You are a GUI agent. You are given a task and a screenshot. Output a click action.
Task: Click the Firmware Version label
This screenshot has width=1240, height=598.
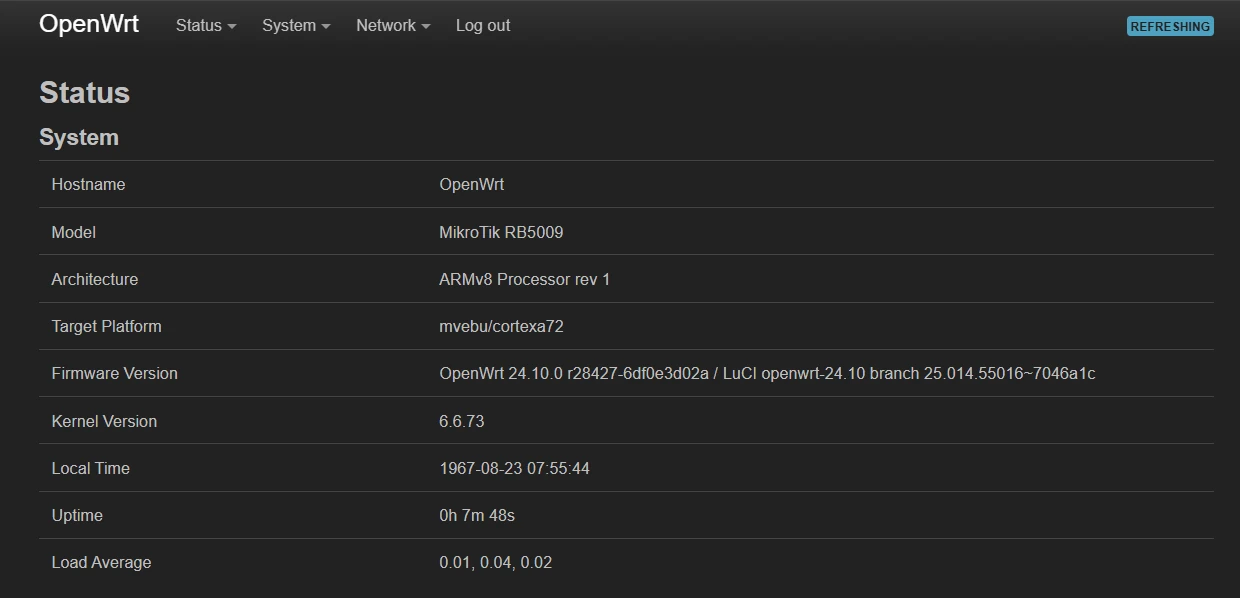coord(114,373)
